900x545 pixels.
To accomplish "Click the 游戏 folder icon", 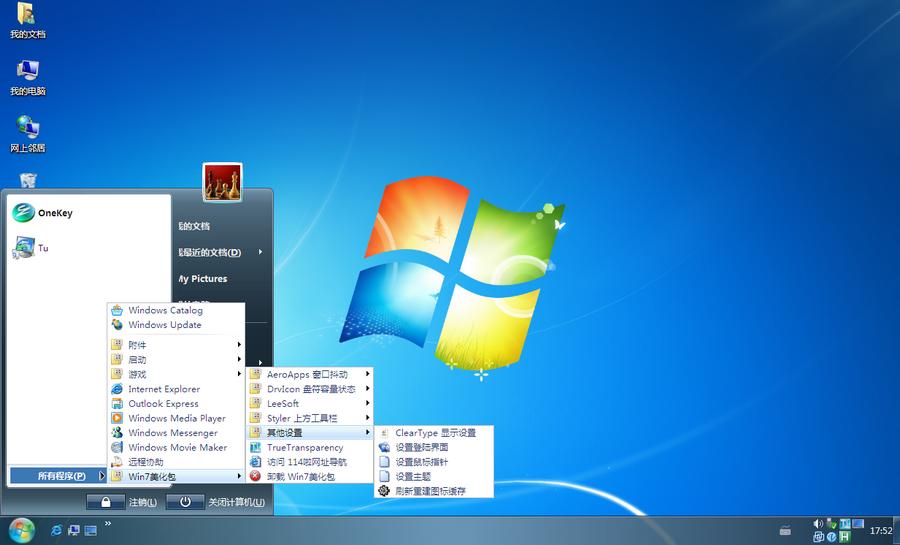I will (117, 374).
